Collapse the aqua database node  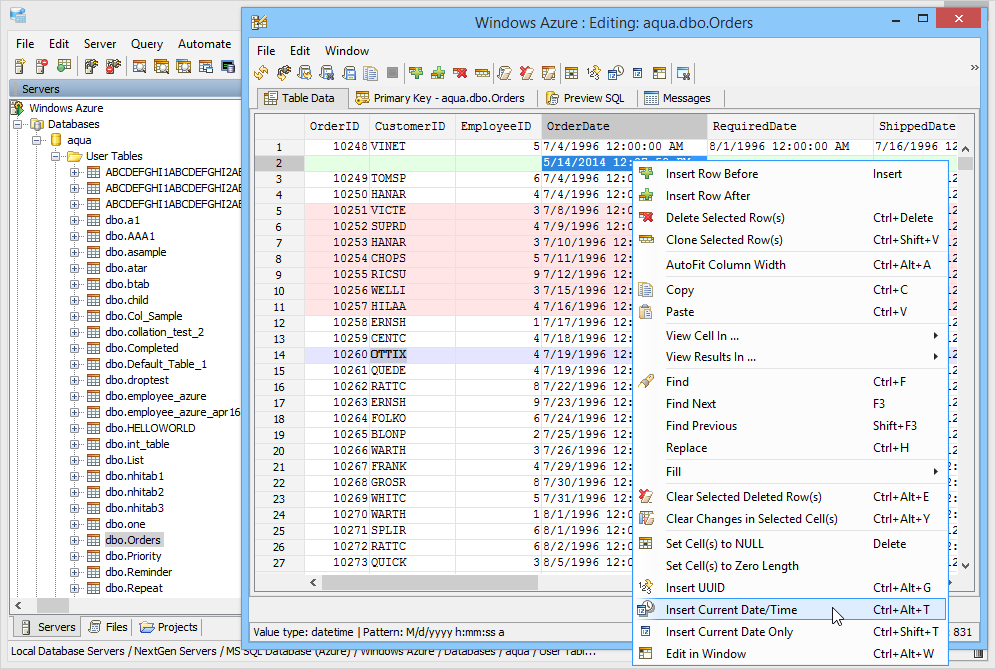click(x=37, y=140)
